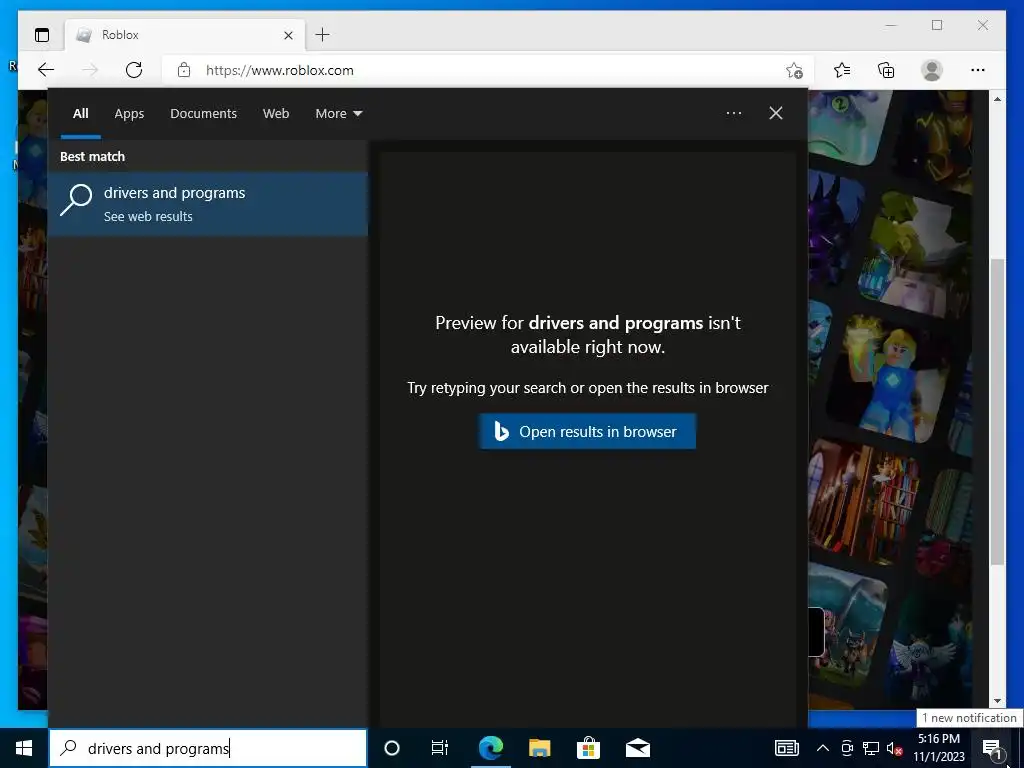Click the Edge tab actions icon
The image size is (1024, 768).
[x=42, y=35]
